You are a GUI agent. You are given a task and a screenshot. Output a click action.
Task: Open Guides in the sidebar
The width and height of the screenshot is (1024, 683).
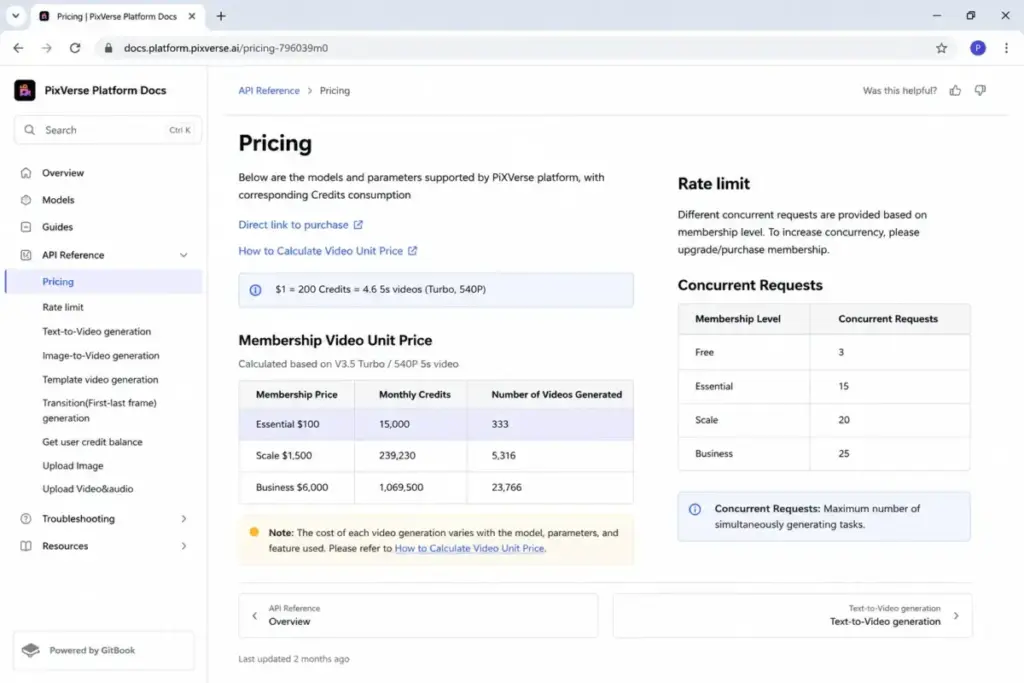pos(57,227)
